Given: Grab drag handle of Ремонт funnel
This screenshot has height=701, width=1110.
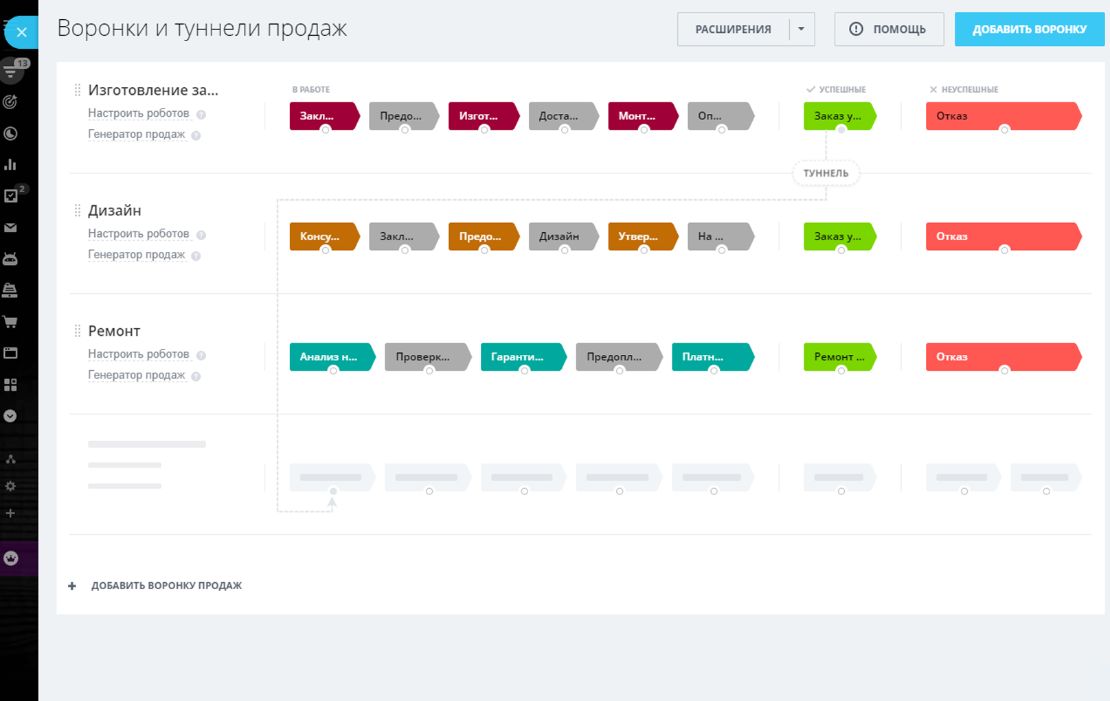Looking at the screenshot, I should coord(78,331).
